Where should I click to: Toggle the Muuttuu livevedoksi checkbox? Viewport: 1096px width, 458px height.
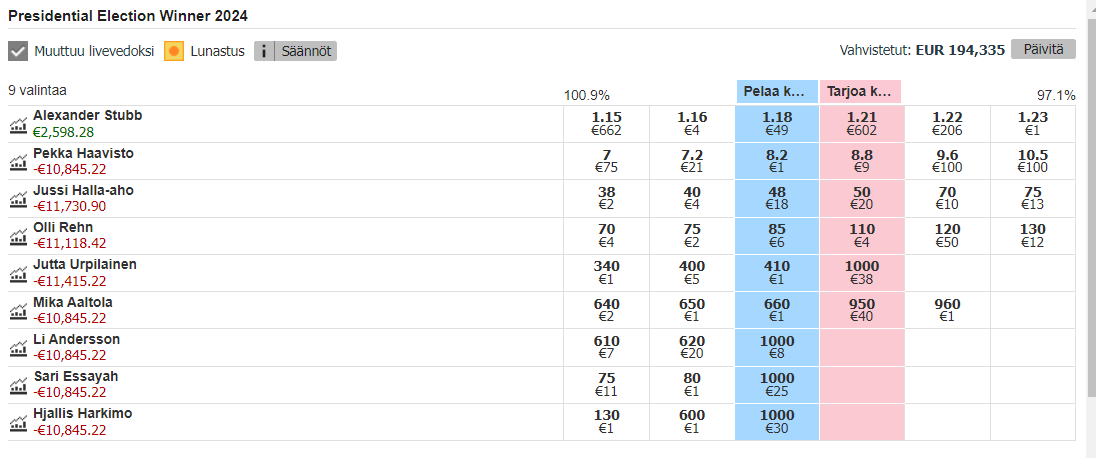18,51
